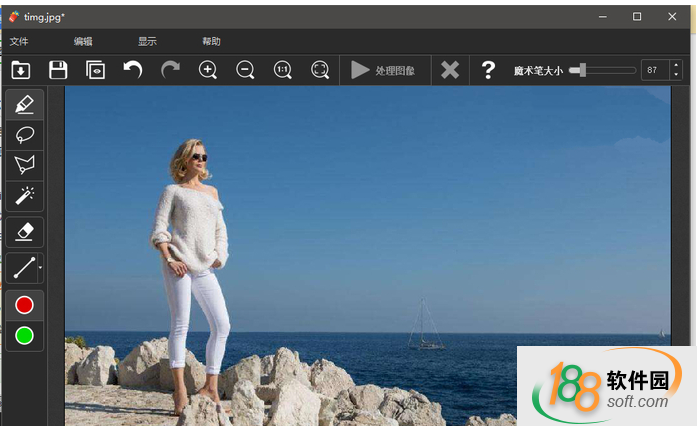Image resolution: width=697 pixels, height=426 pixels.
Task: Pick the eraser tool
Action: point(25,232)
